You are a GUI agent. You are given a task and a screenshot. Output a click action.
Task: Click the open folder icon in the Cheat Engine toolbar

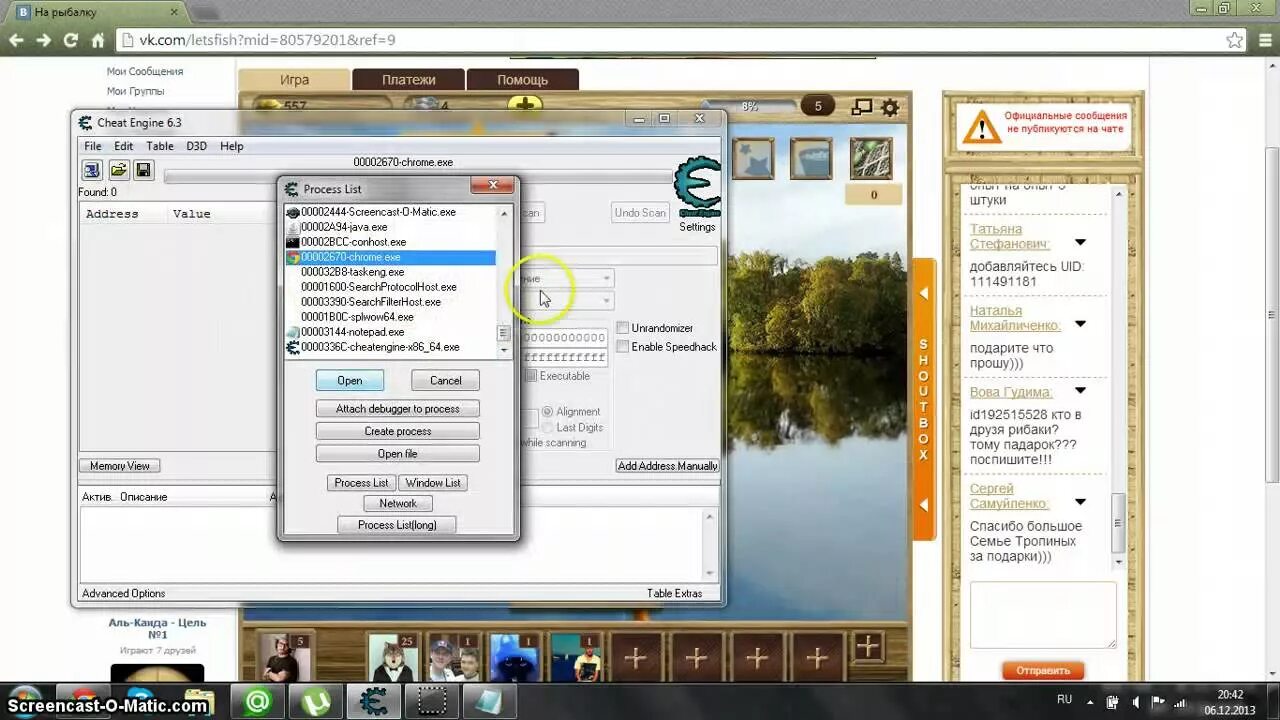point(118,170)
